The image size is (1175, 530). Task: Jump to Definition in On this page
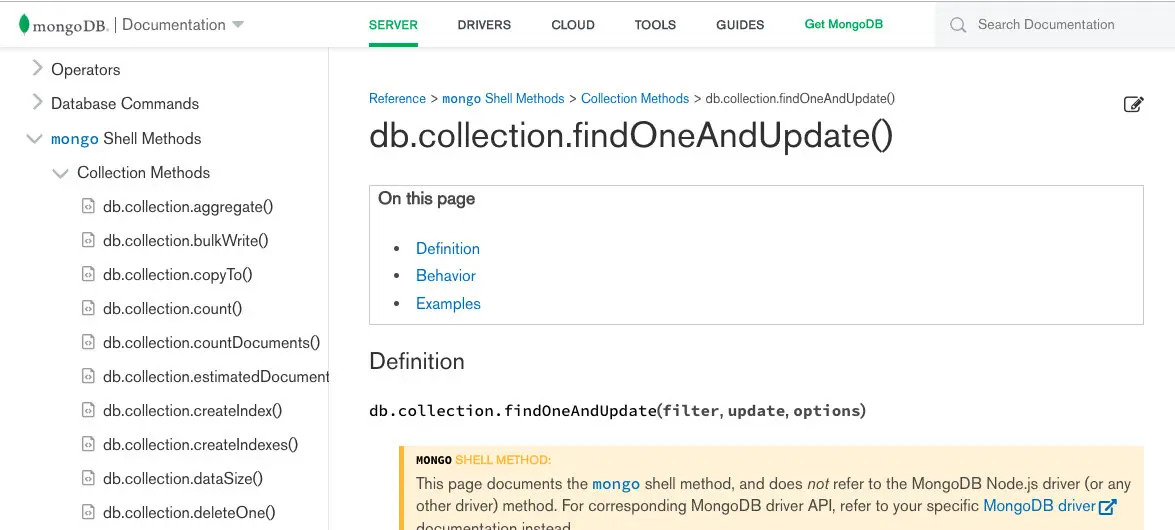(x=447, y=248)
